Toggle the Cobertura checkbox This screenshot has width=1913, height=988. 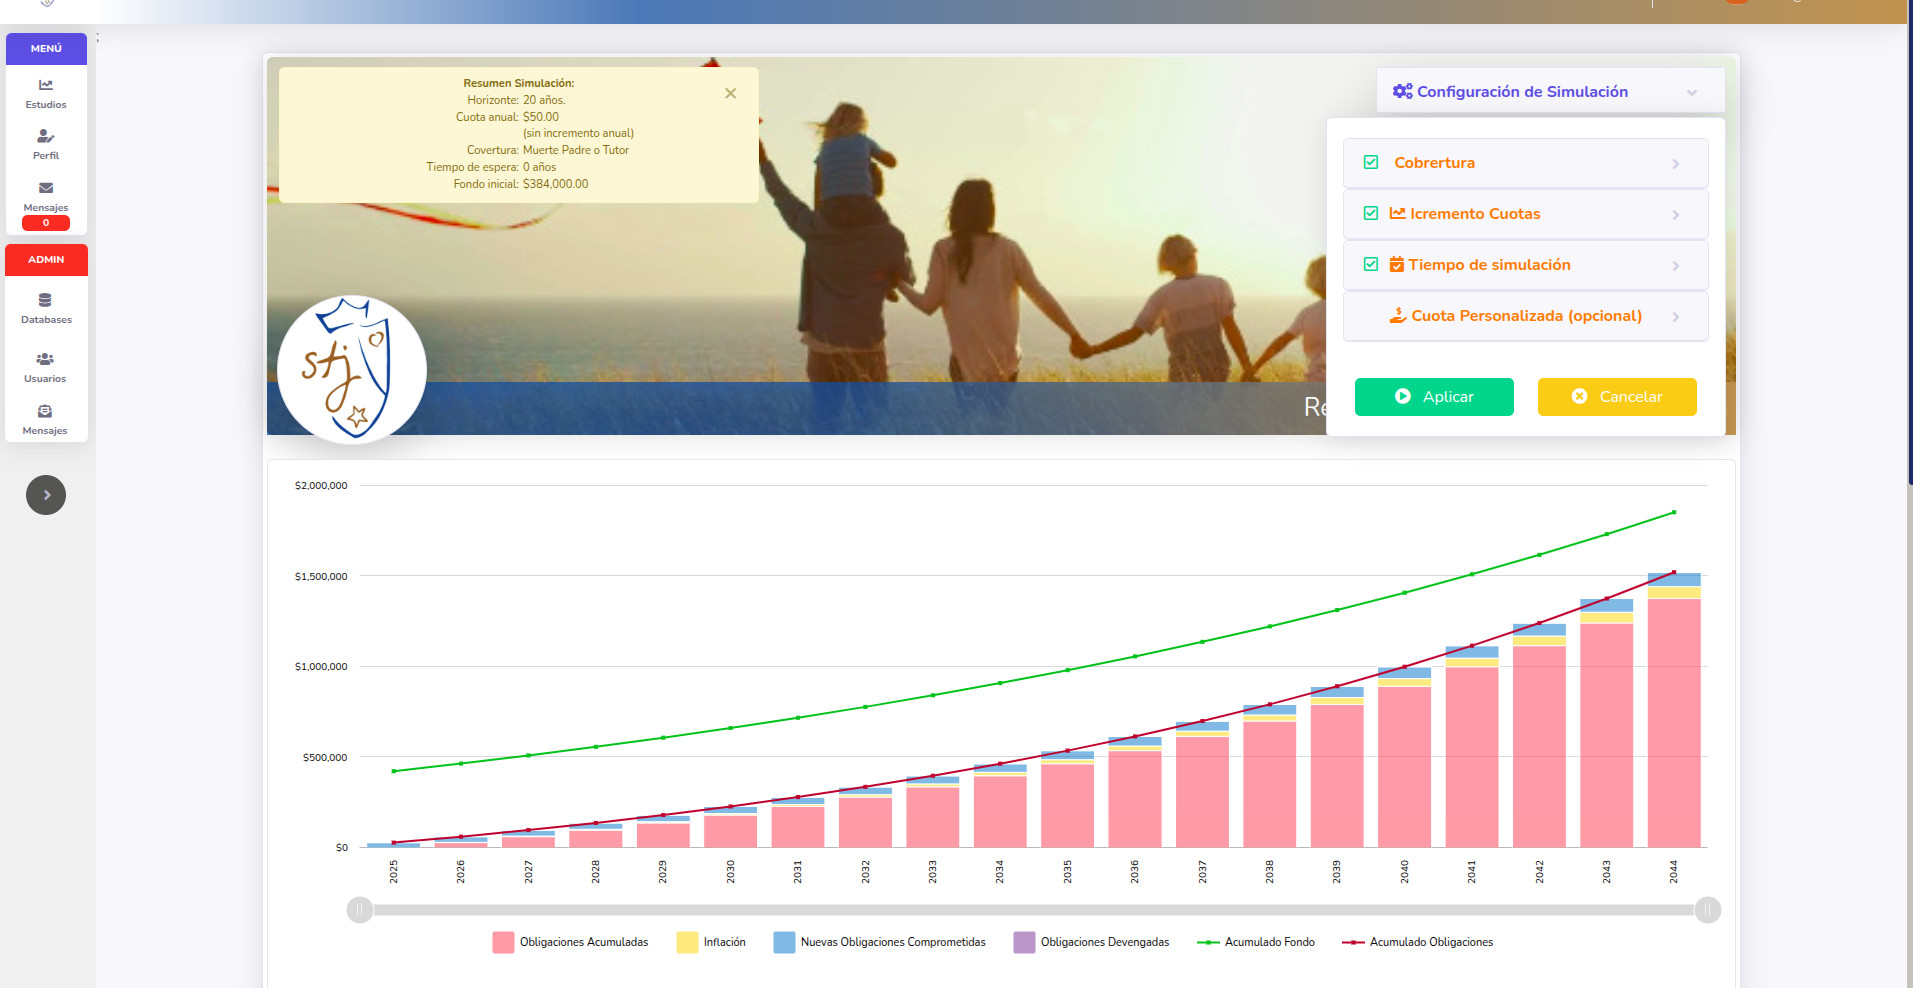(x=1371, y=163)
